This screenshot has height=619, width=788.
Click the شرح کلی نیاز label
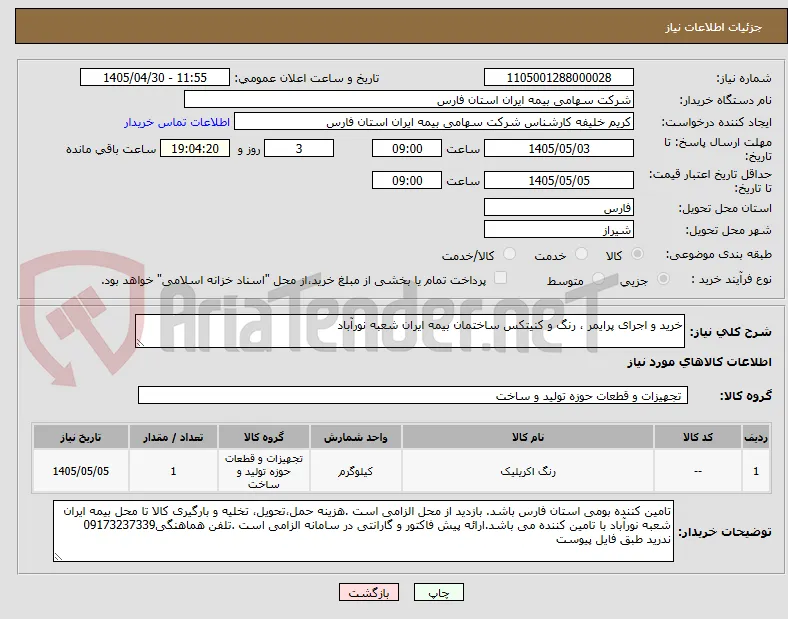(730, 332)
